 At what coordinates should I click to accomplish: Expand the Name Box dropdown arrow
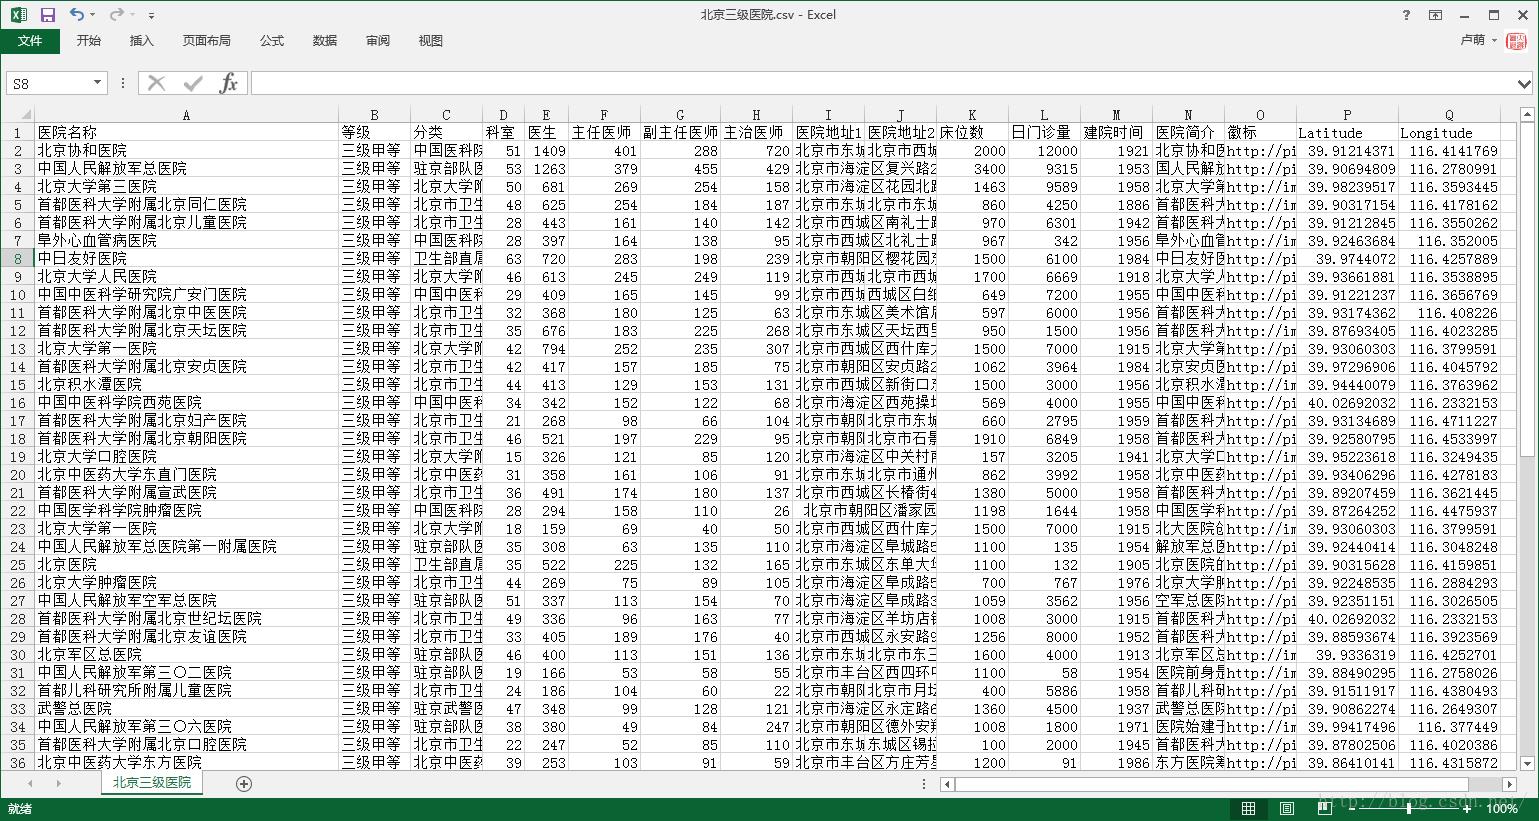[x=98, y=84]
